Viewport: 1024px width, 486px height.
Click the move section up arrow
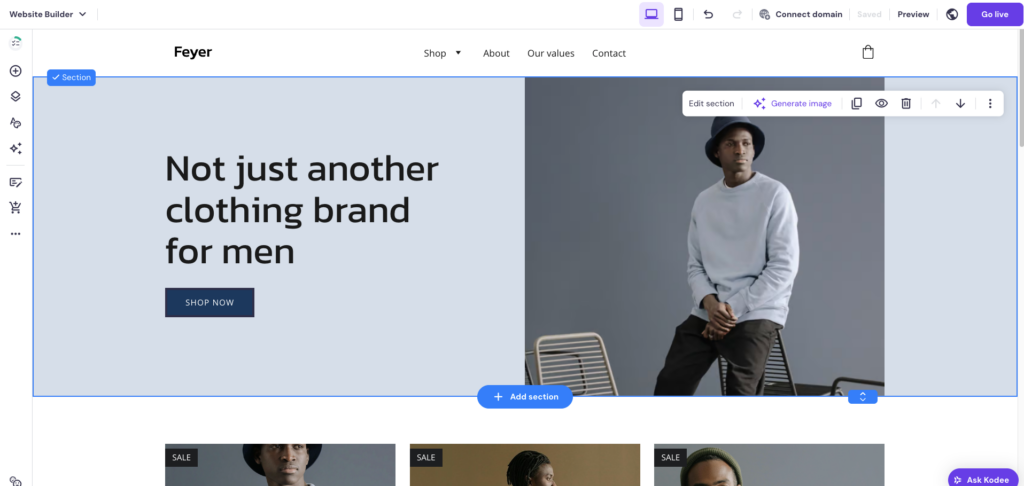point(936,103)
